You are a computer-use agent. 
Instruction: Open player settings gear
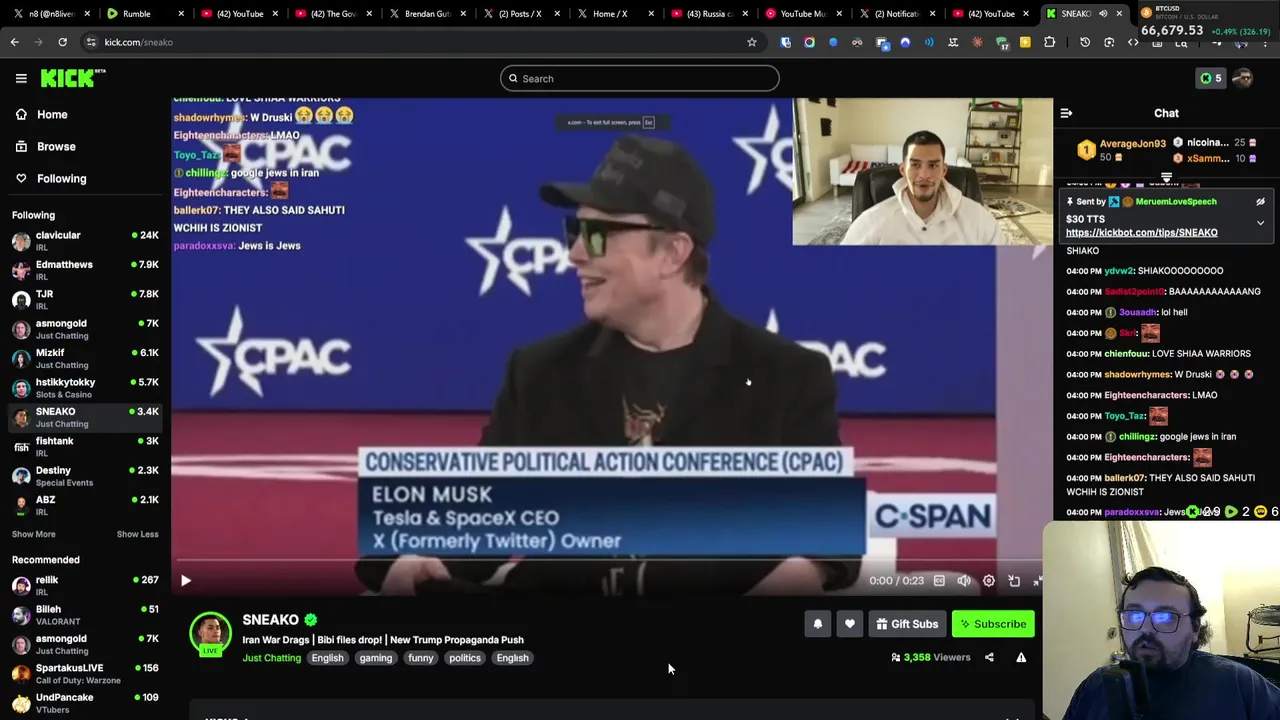tap(989, 580)
